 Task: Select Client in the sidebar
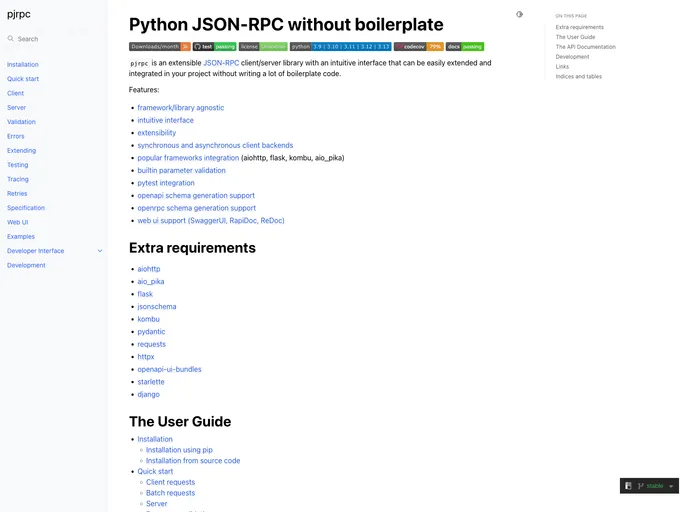(15, 93)
